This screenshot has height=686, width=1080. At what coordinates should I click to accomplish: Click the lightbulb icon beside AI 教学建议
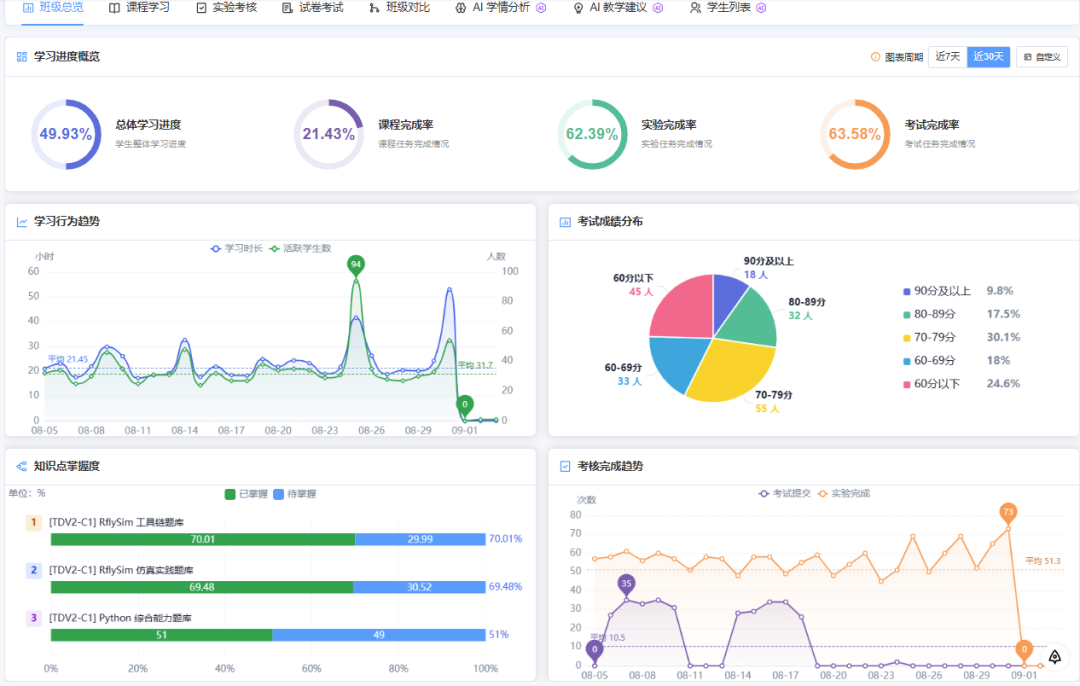point(579,8)
